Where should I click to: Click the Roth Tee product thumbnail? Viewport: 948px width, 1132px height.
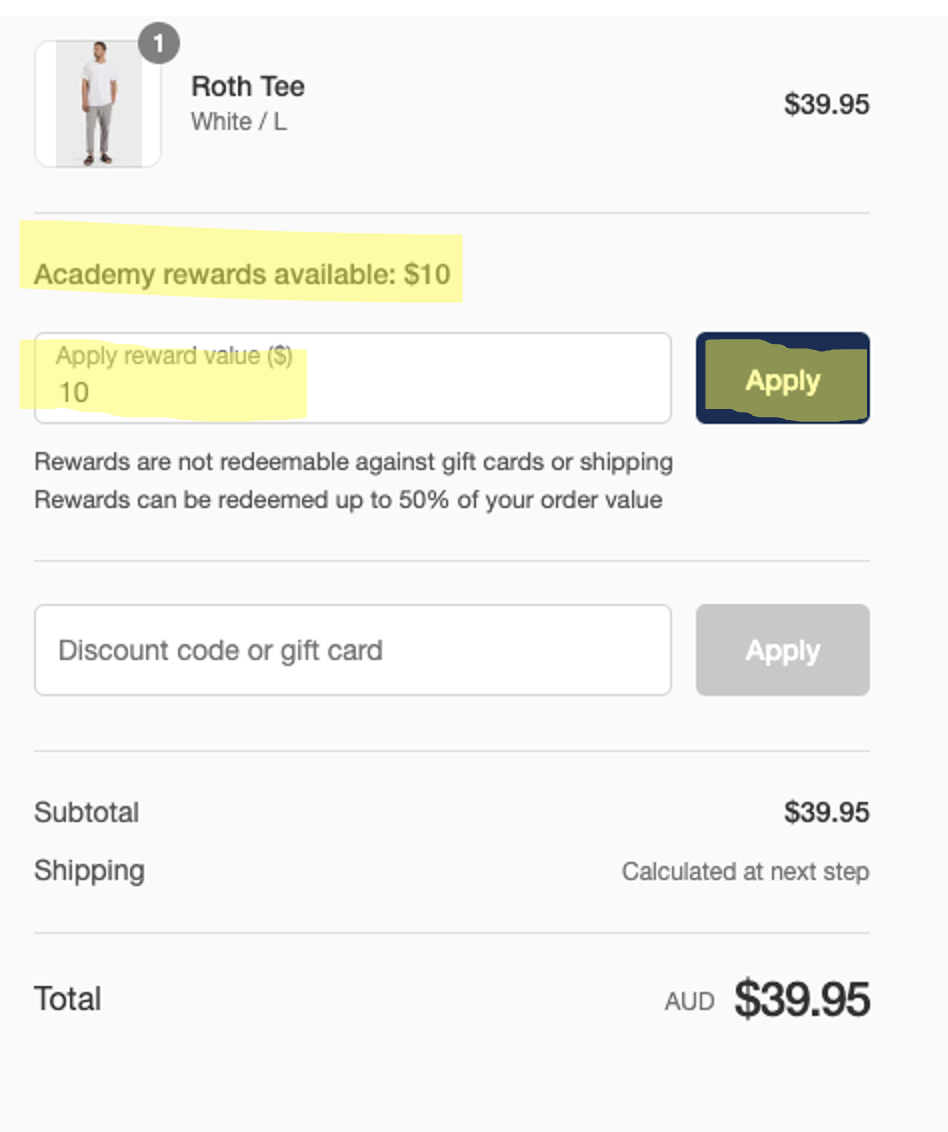point(97,104)
